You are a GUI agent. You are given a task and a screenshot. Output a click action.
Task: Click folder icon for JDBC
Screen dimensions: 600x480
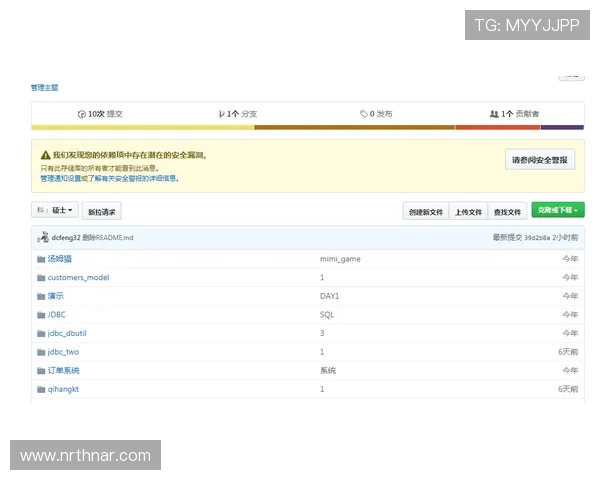41,315
